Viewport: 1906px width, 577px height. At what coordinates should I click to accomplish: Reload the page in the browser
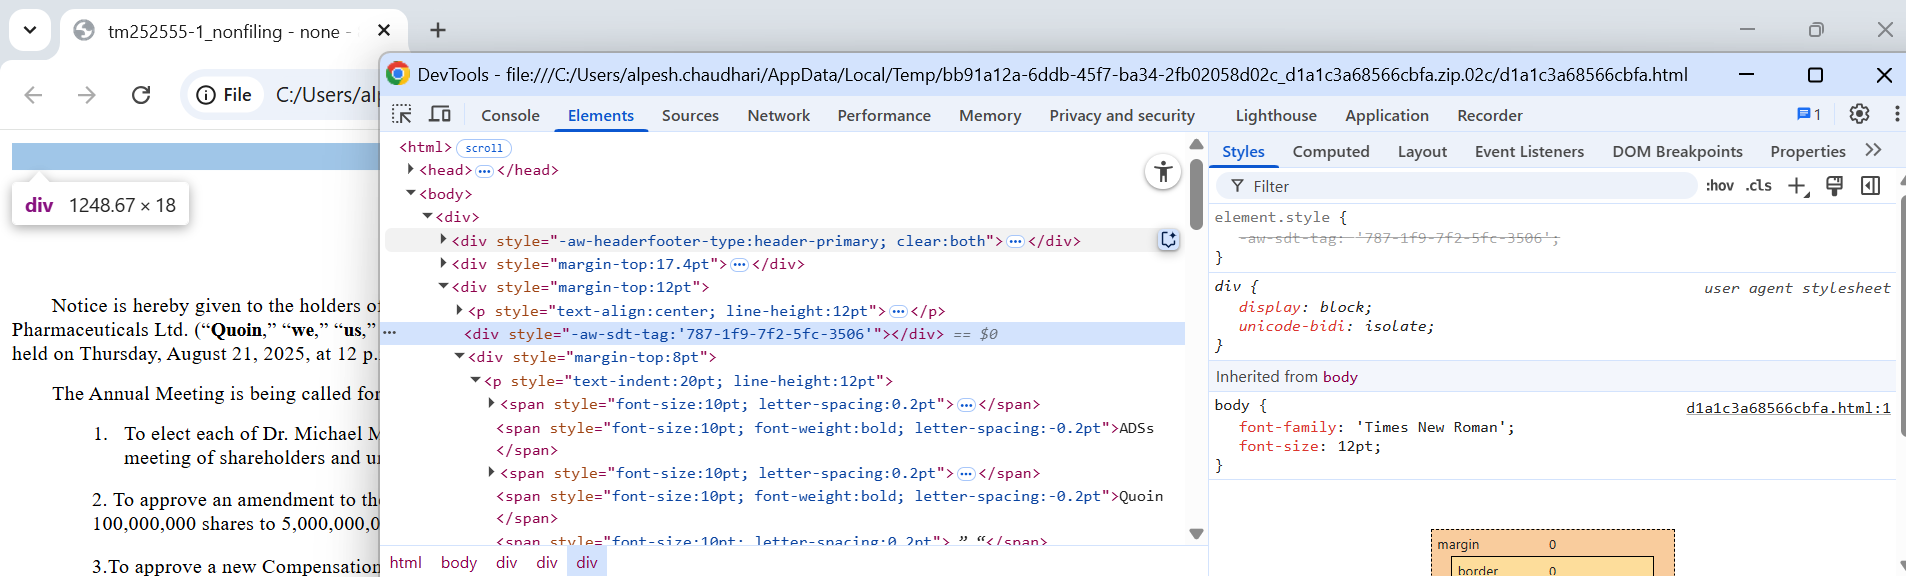tap(141, 95)
